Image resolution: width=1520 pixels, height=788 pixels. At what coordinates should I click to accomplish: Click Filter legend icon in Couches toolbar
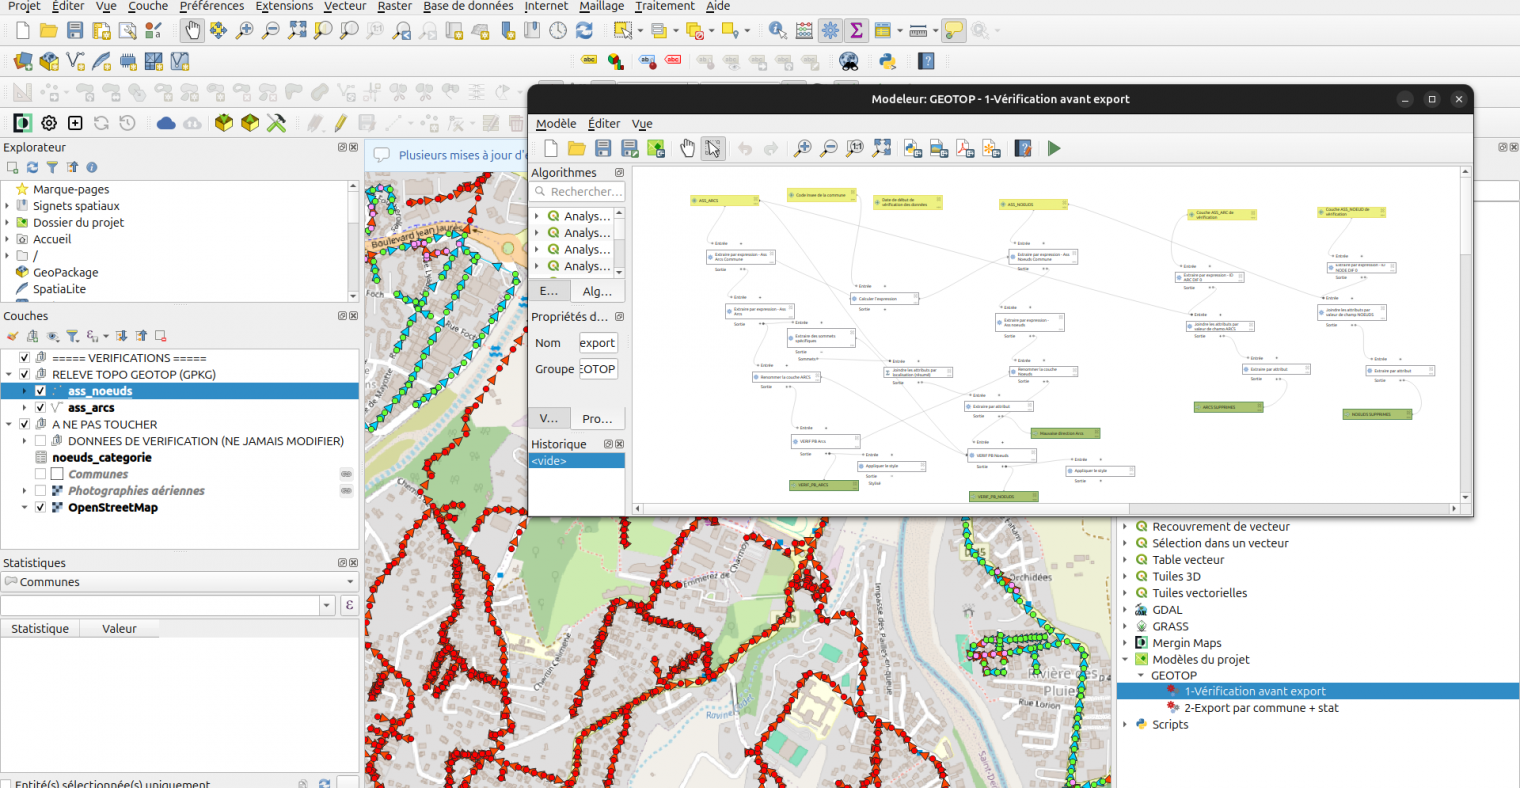tap(72, 336)
